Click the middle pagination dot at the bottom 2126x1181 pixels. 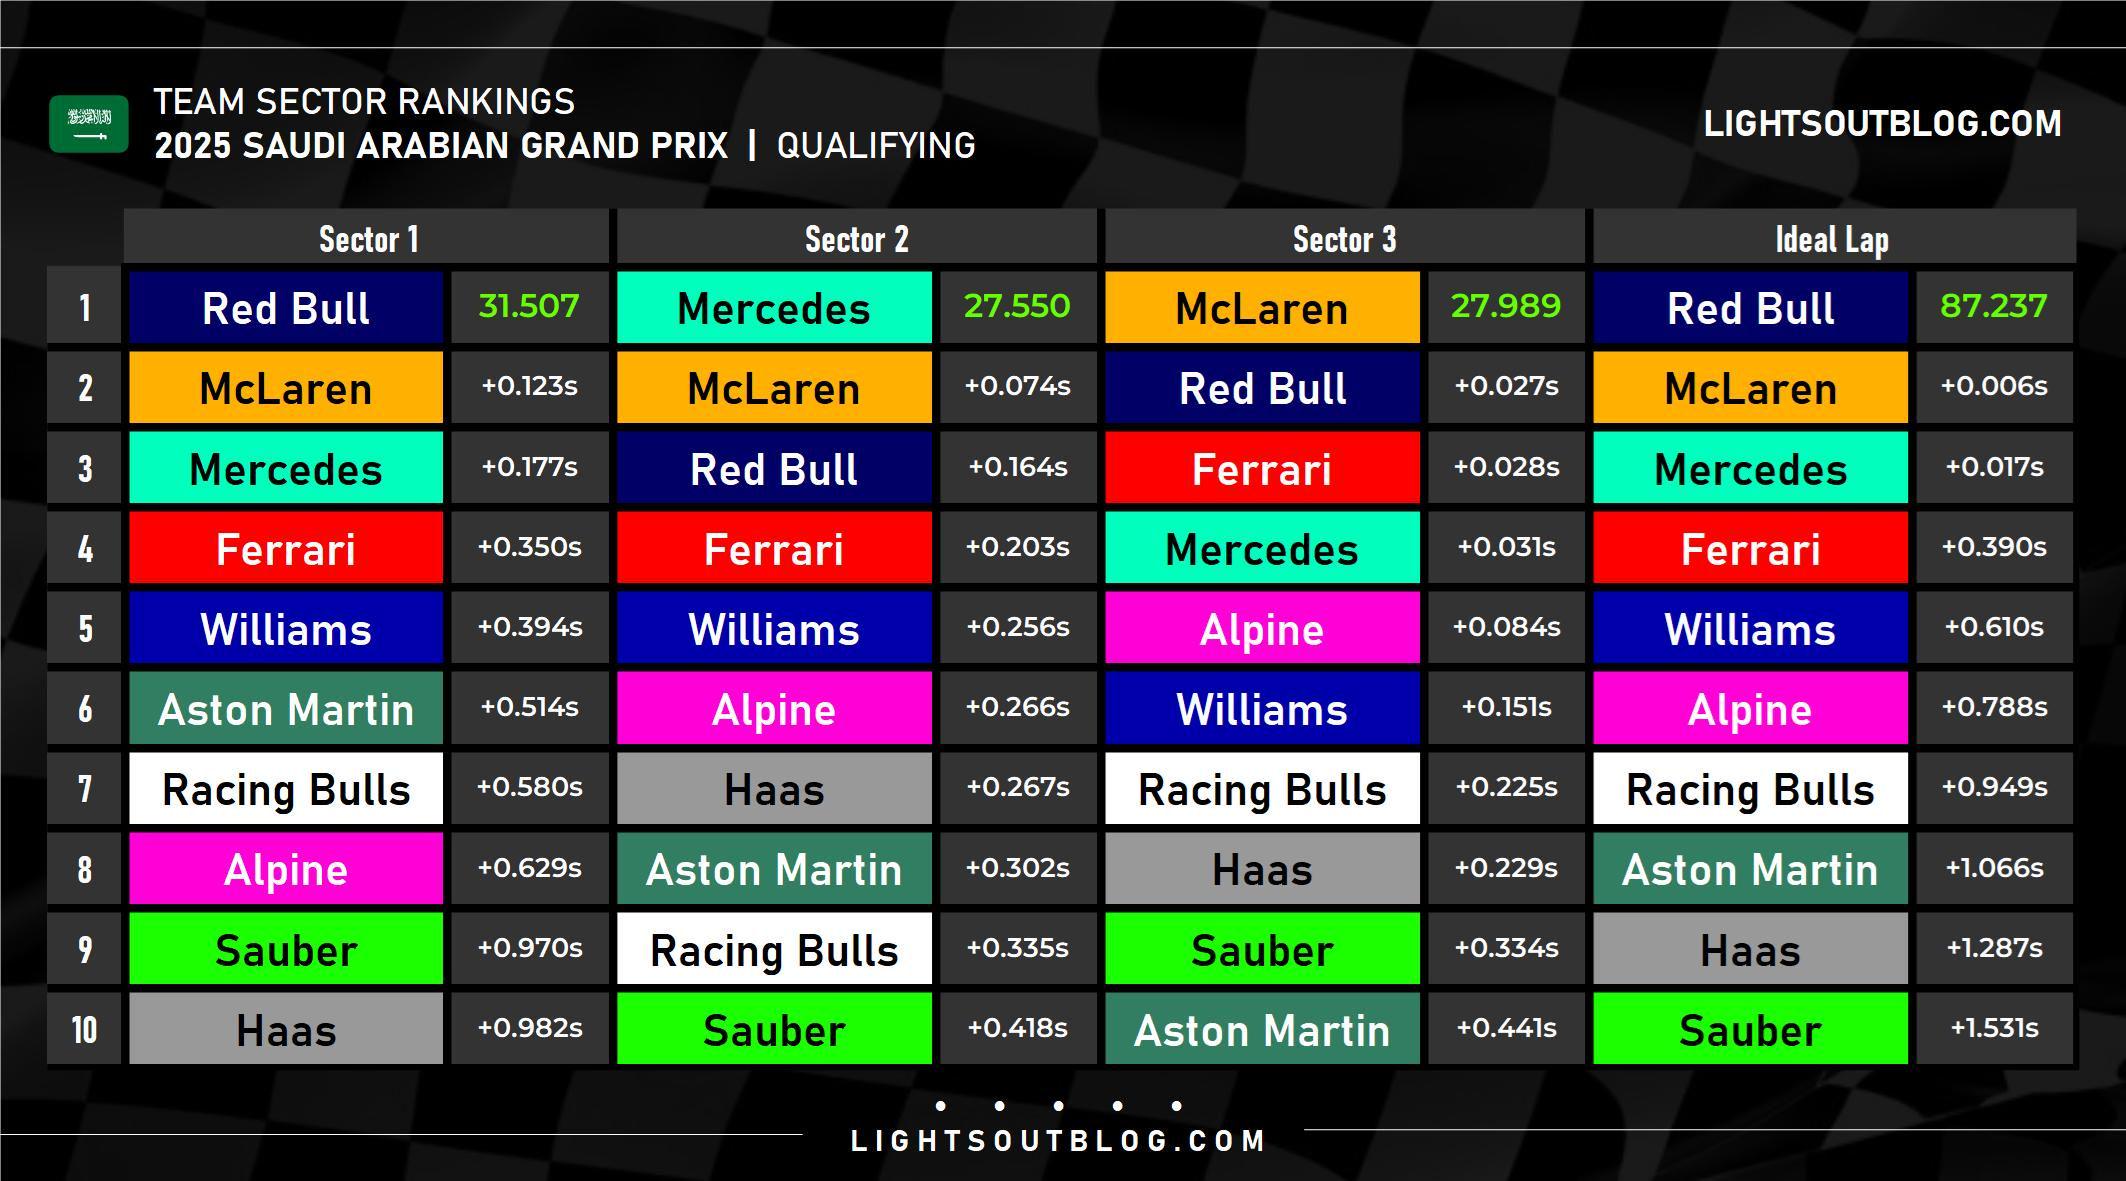click(1059, 1105)
